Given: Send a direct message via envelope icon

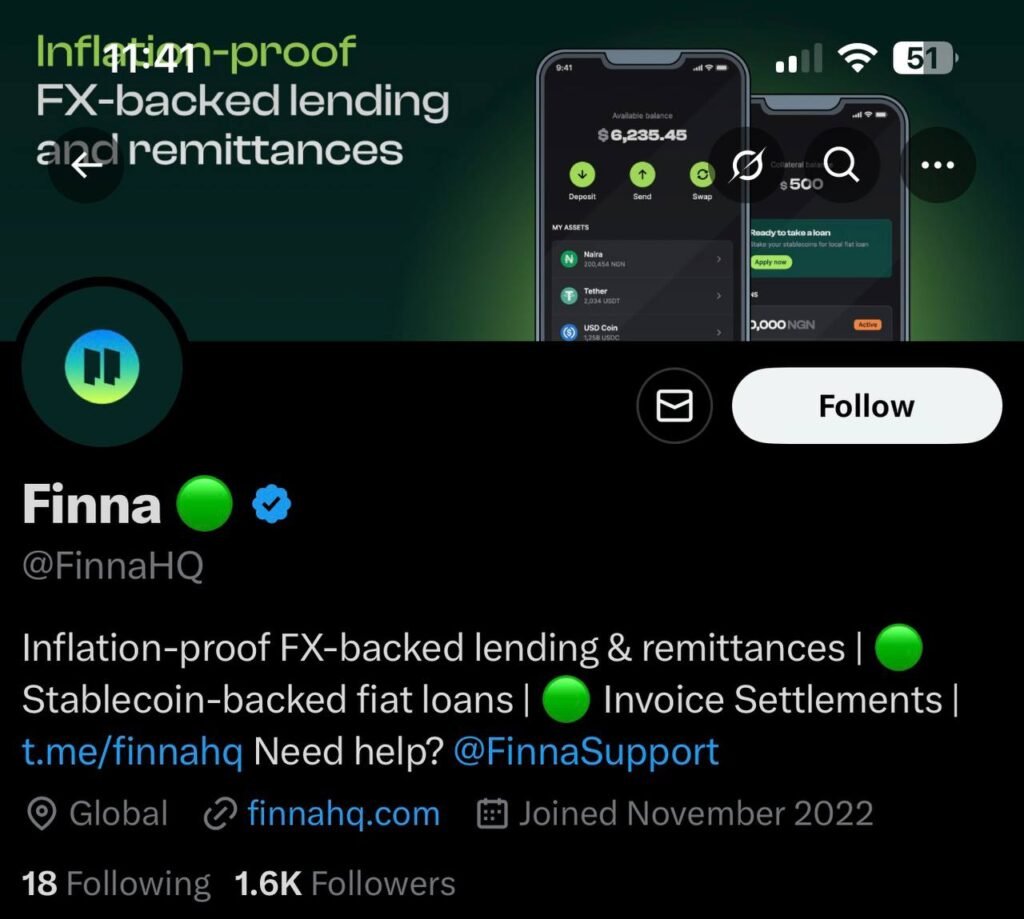Looking at the screenshot, I should click(x=674, y=406).
